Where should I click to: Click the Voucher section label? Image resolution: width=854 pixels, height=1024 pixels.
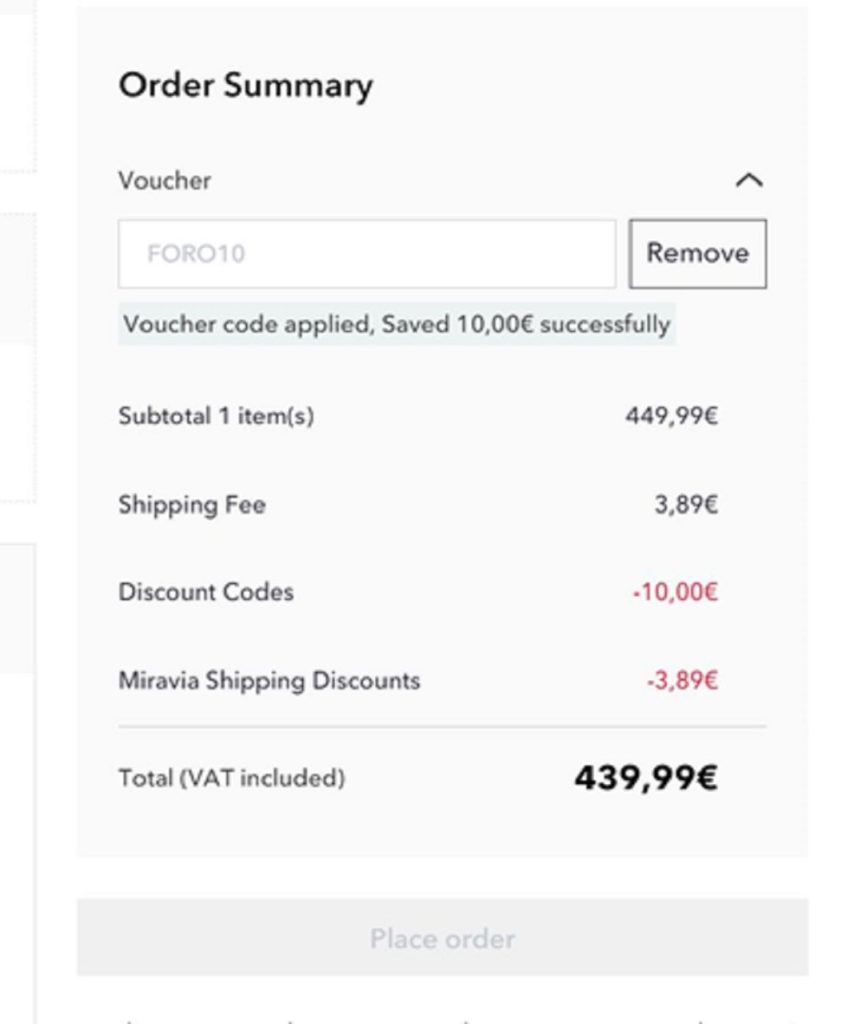click(165, 181)
